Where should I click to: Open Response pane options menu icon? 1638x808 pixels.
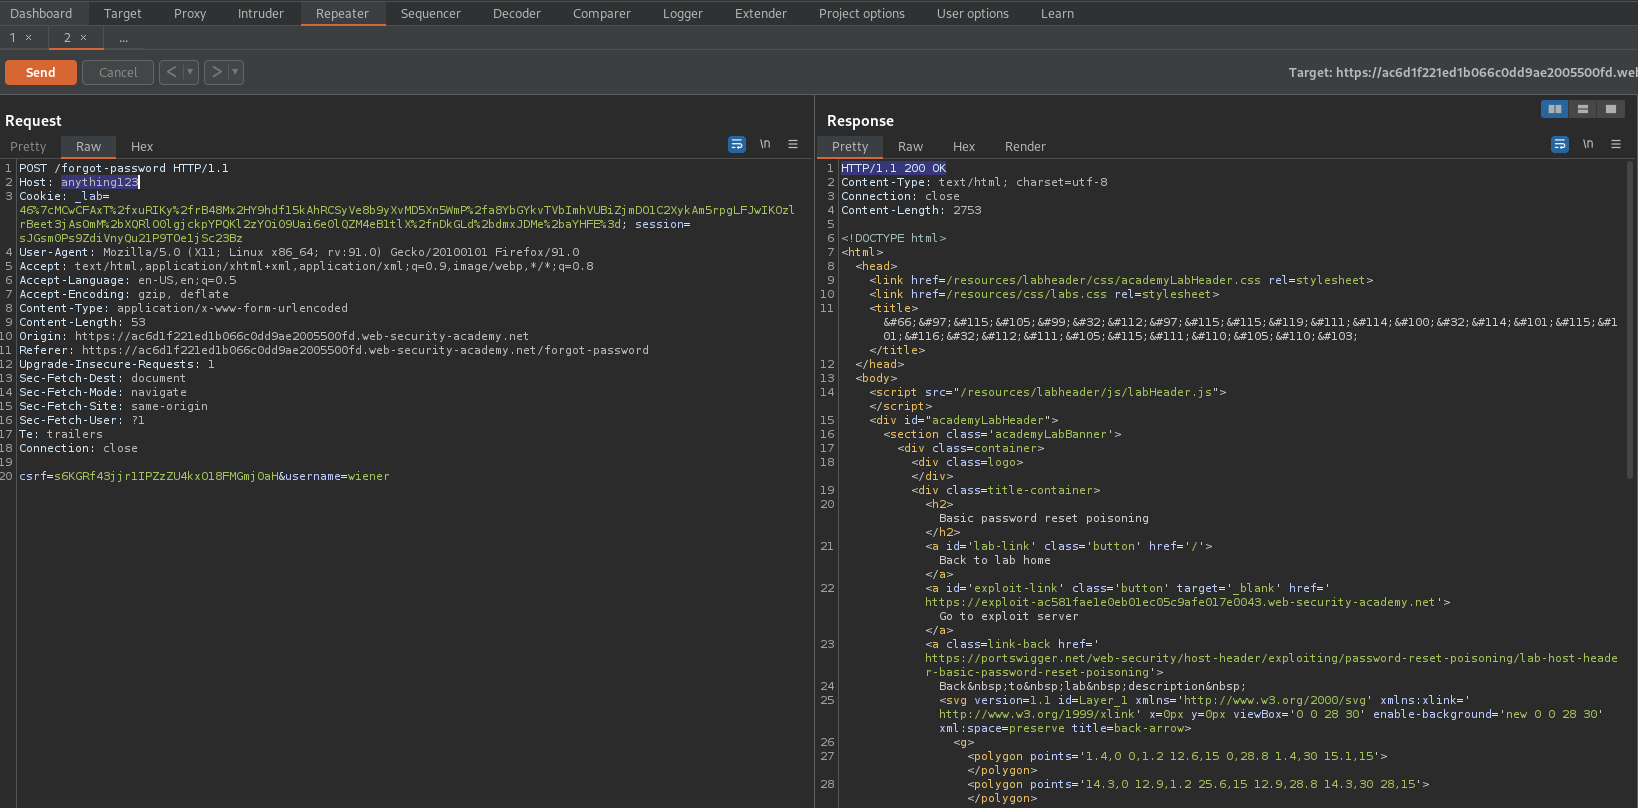1616,144
